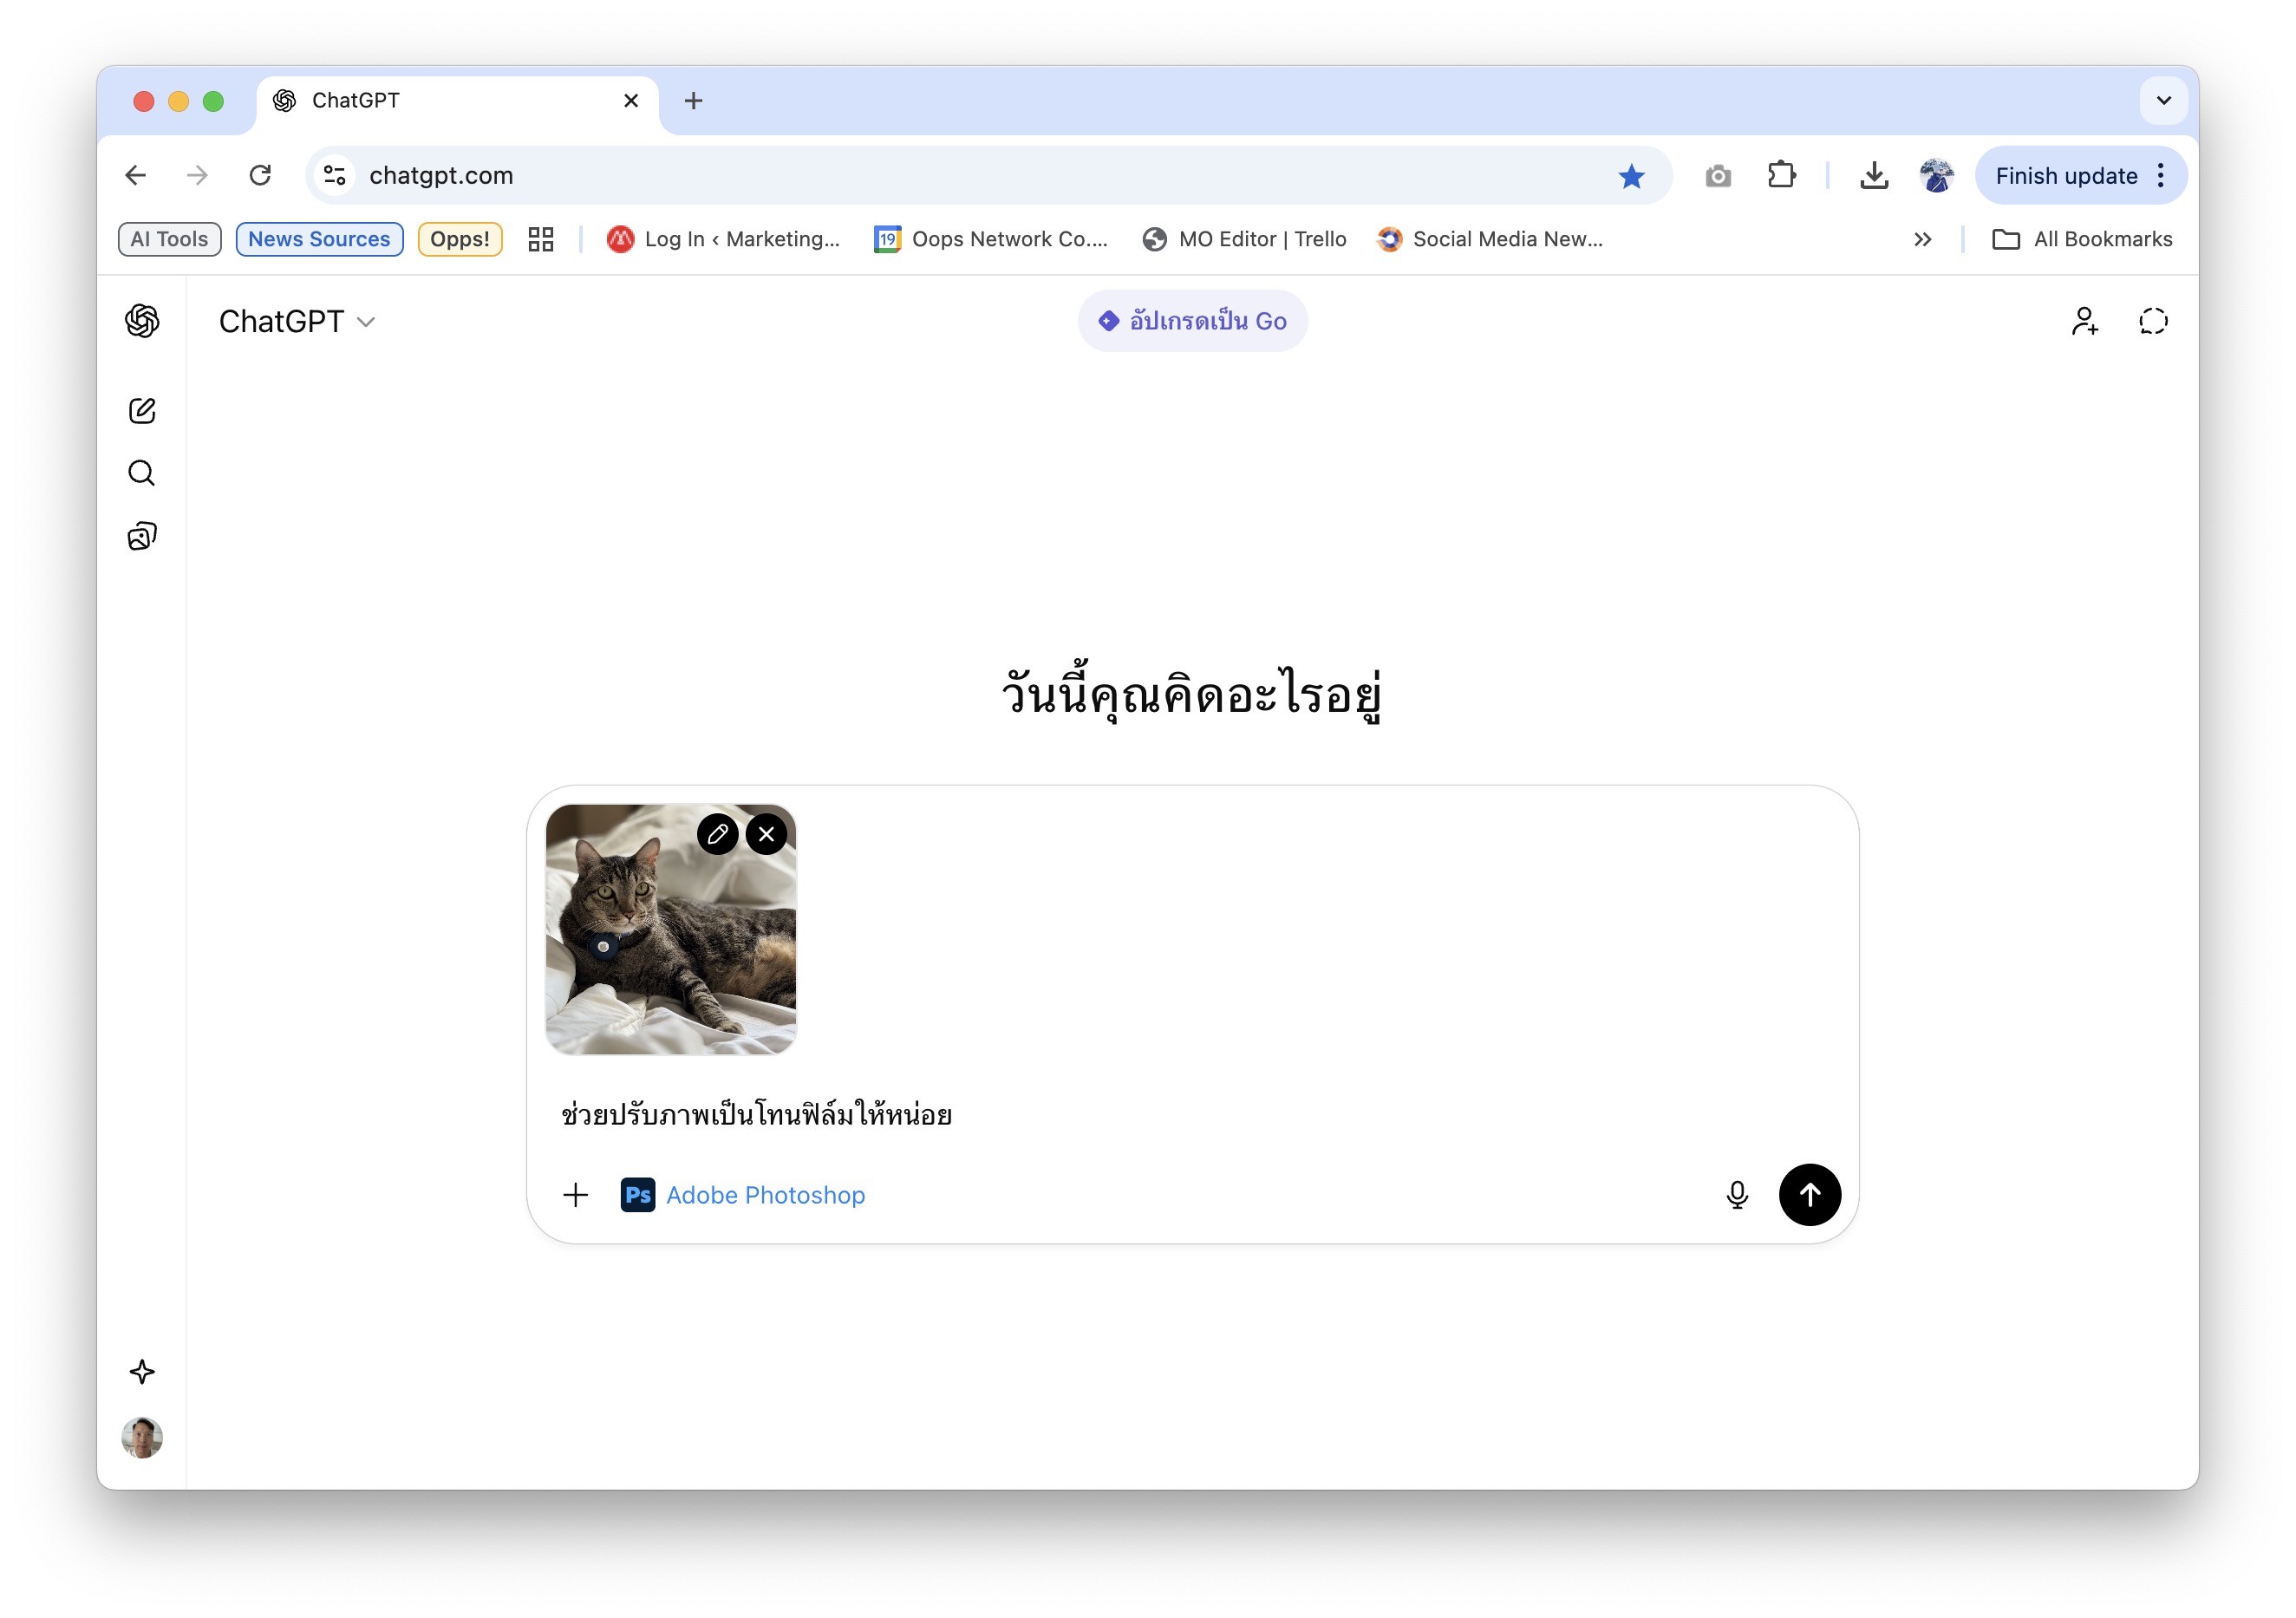2296x1618 pixels.
Task: Expand hidden bookmarks double-chevron
Action: coord(1922,240)
